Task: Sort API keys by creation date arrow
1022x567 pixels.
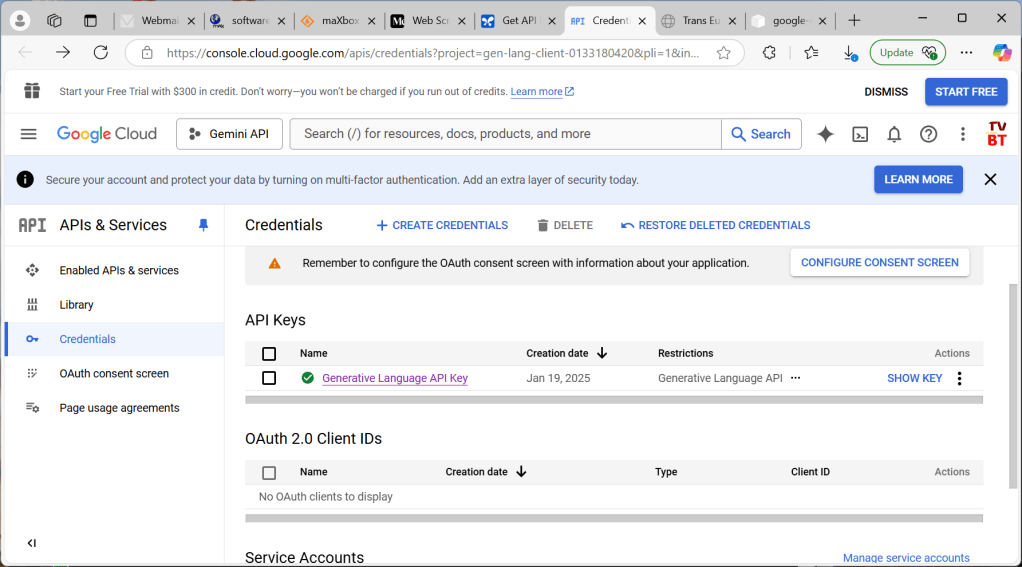Action: click(602, 353)
